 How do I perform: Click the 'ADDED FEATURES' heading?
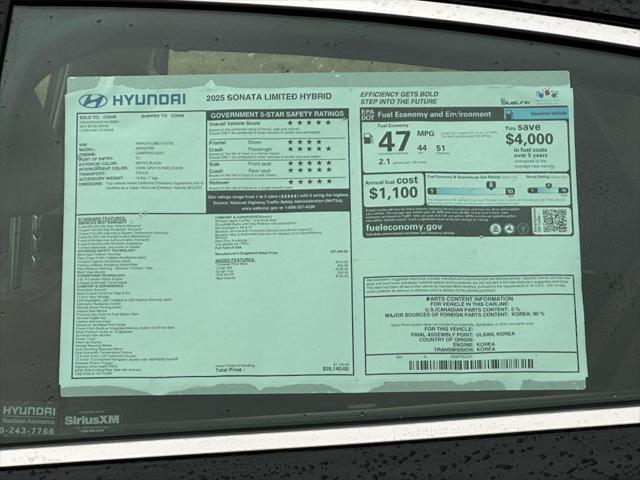point(235,260)
